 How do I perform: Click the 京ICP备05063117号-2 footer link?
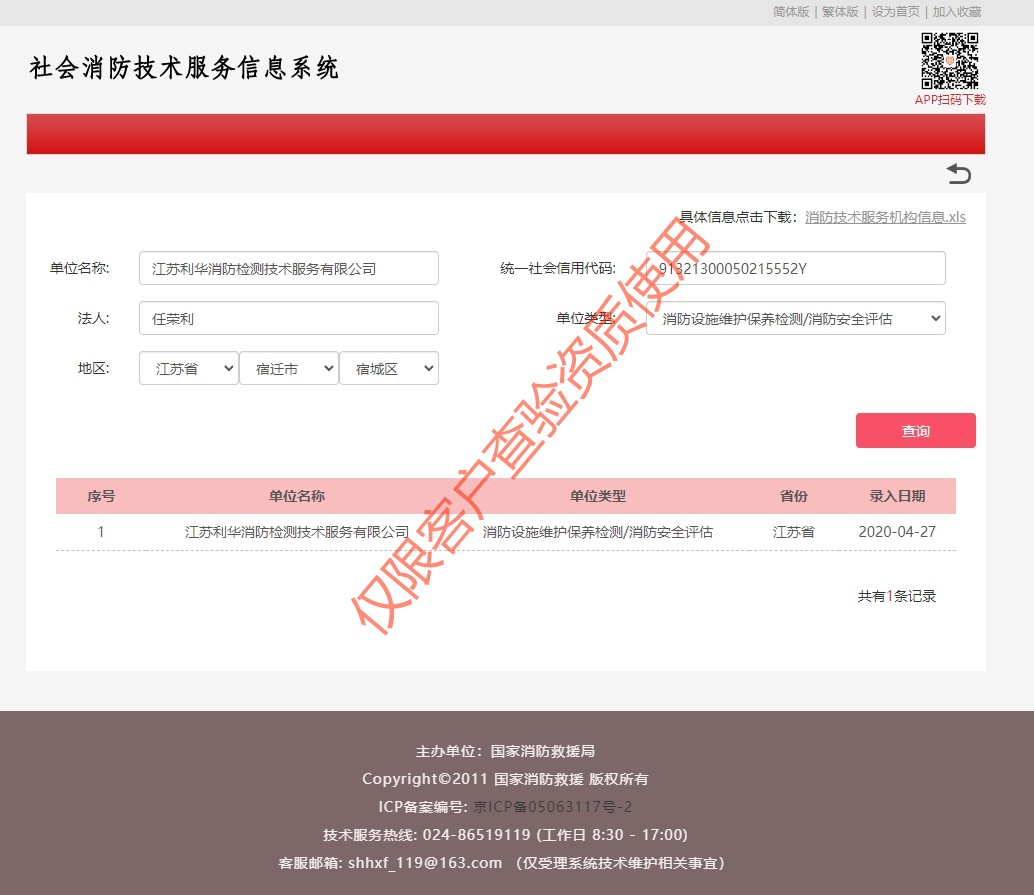click(553, 807)
